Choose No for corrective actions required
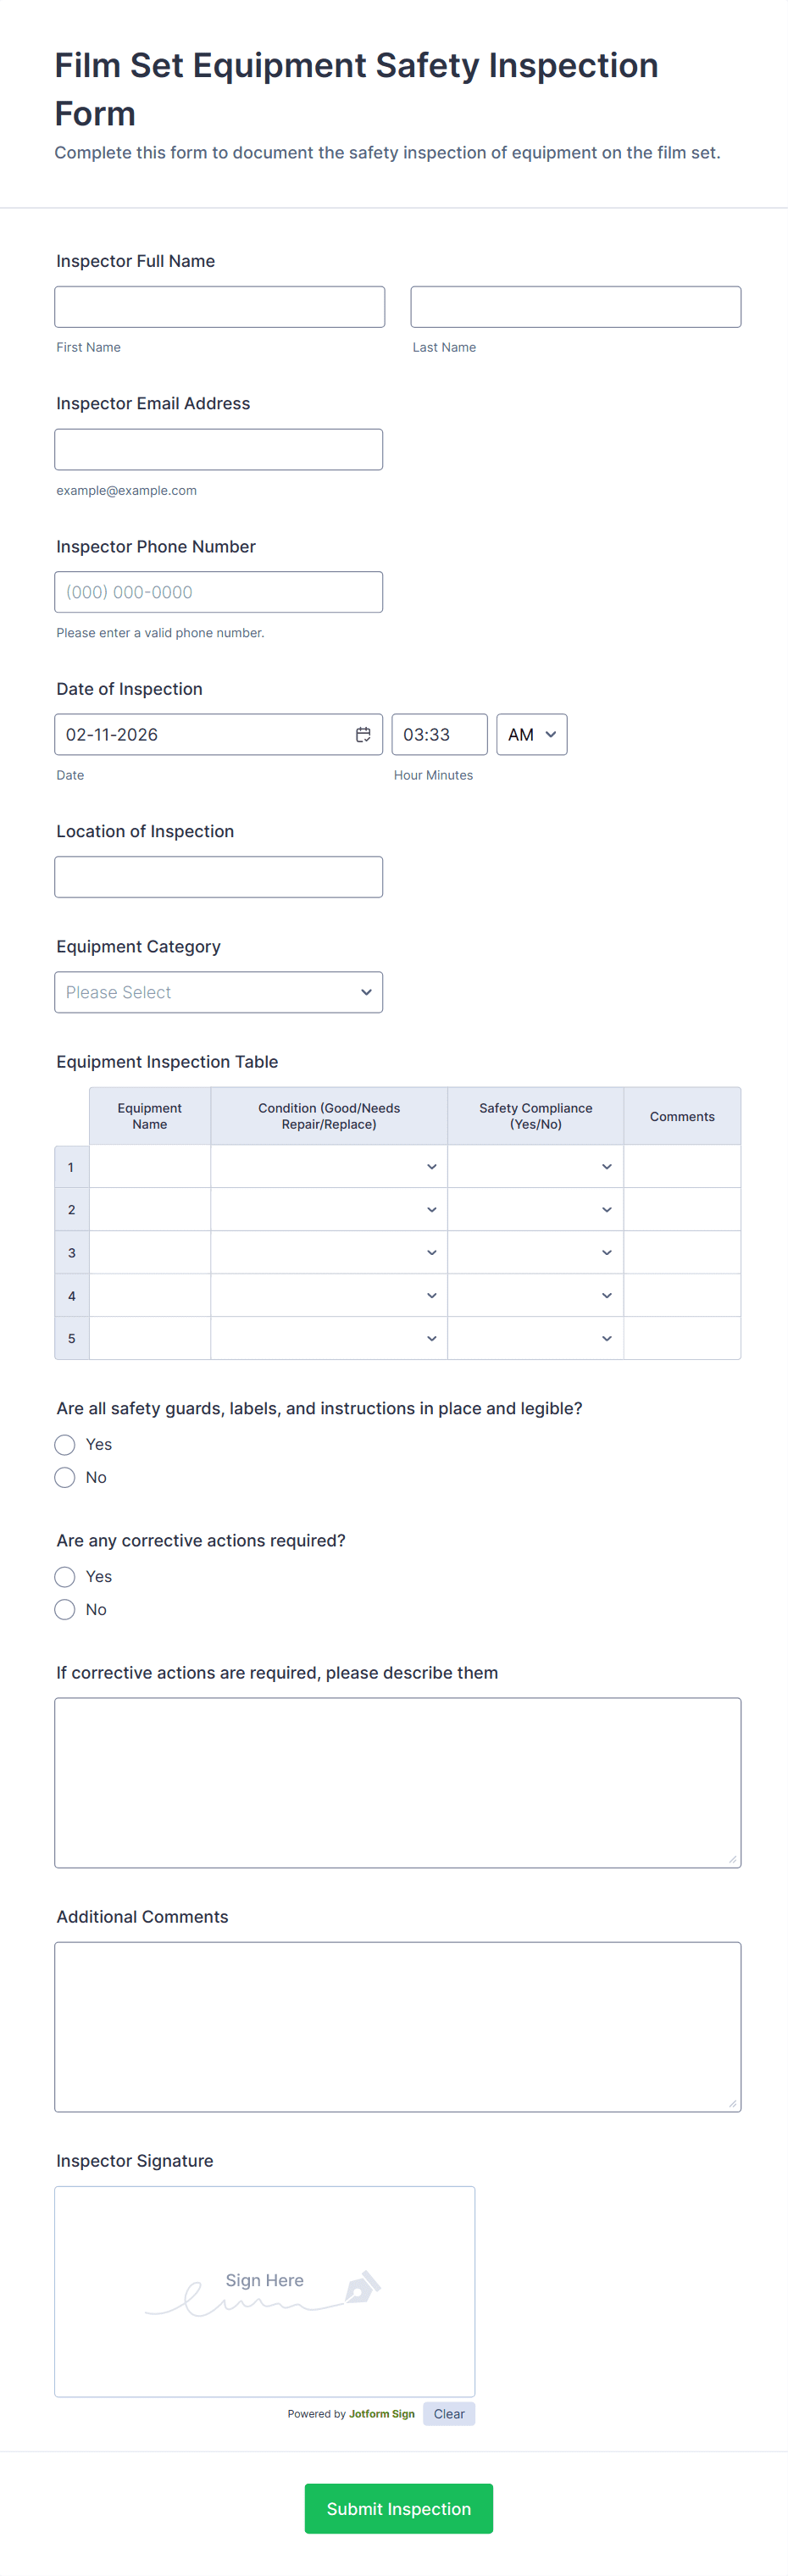788x2576 pixels. click(65, 1609)
